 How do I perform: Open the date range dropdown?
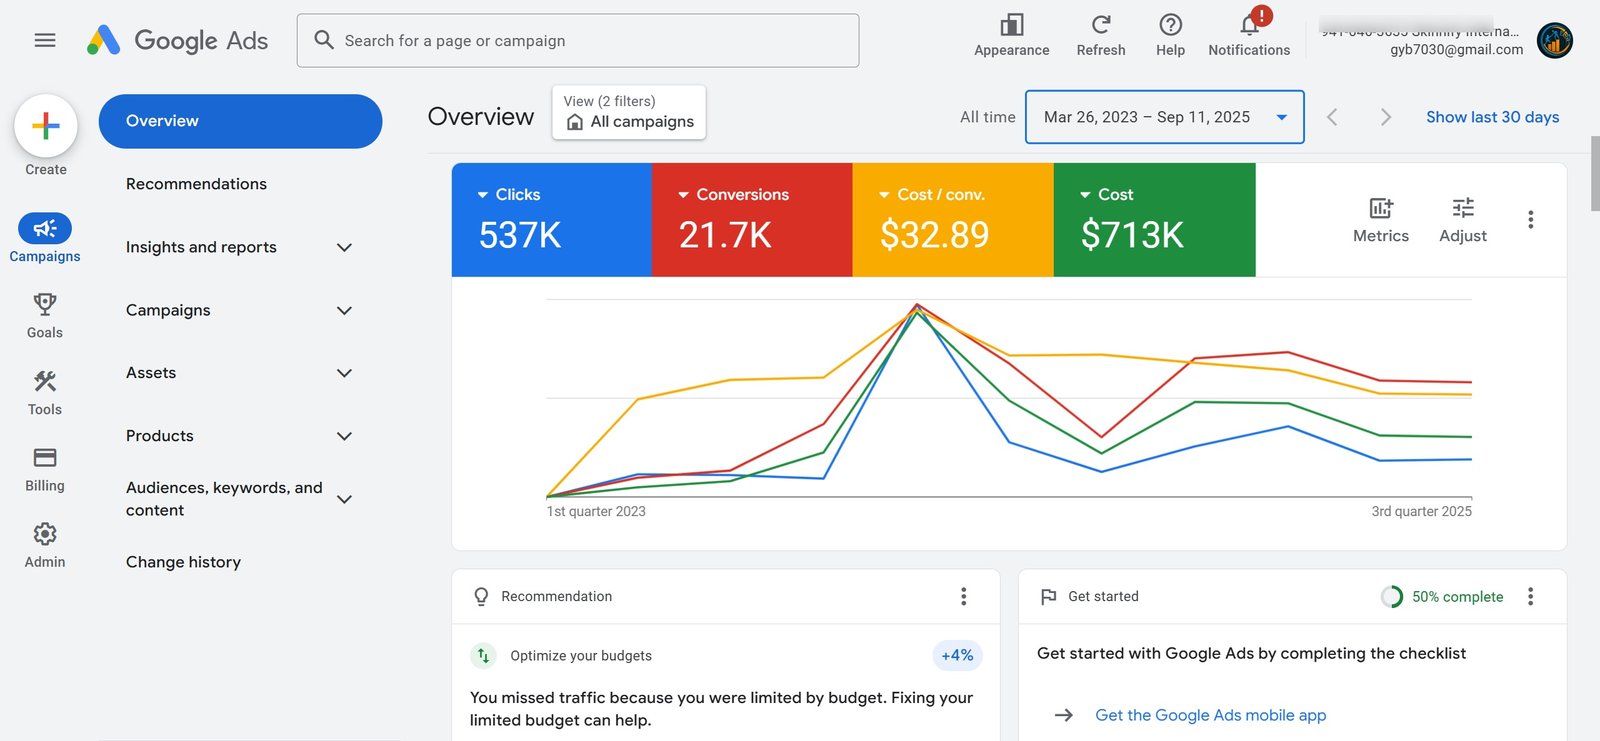pos(1165,117)
